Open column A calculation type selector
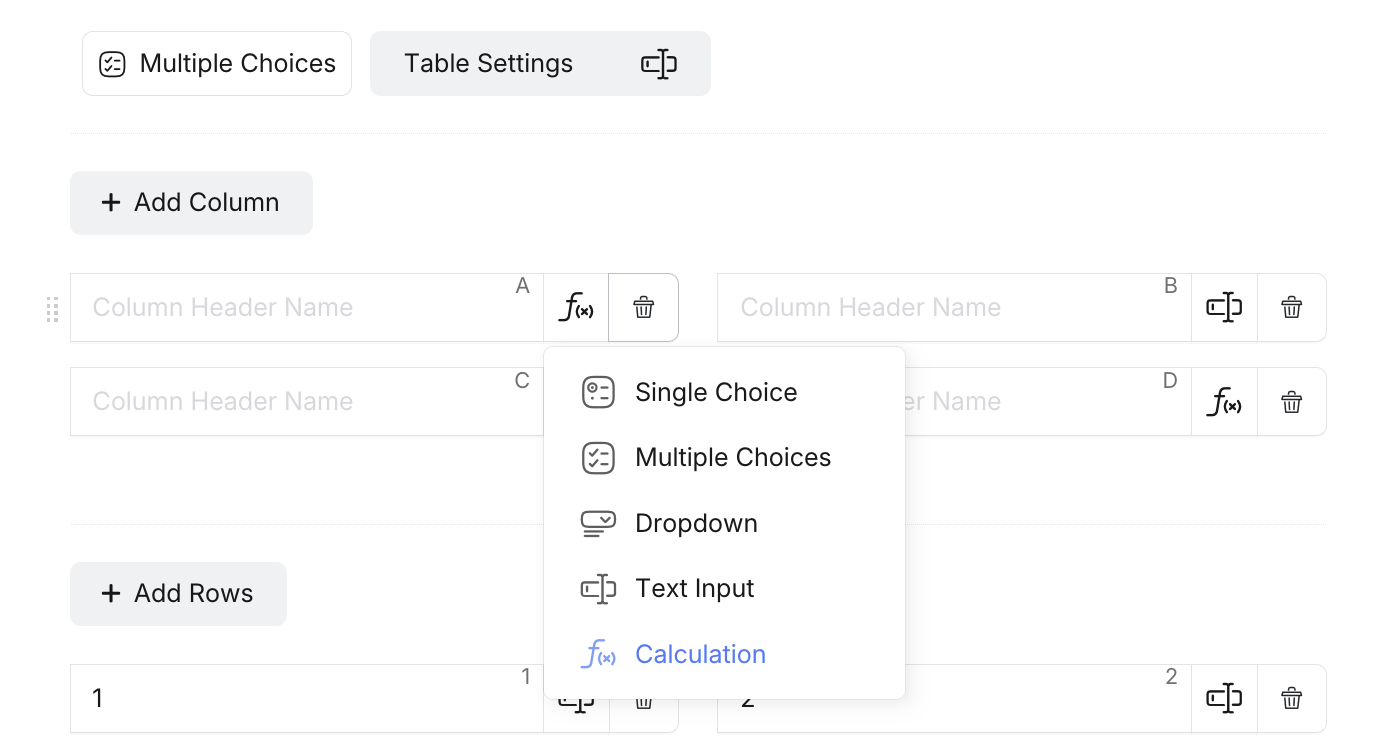This screenshot has width=1386, height=752. (576, 308)
